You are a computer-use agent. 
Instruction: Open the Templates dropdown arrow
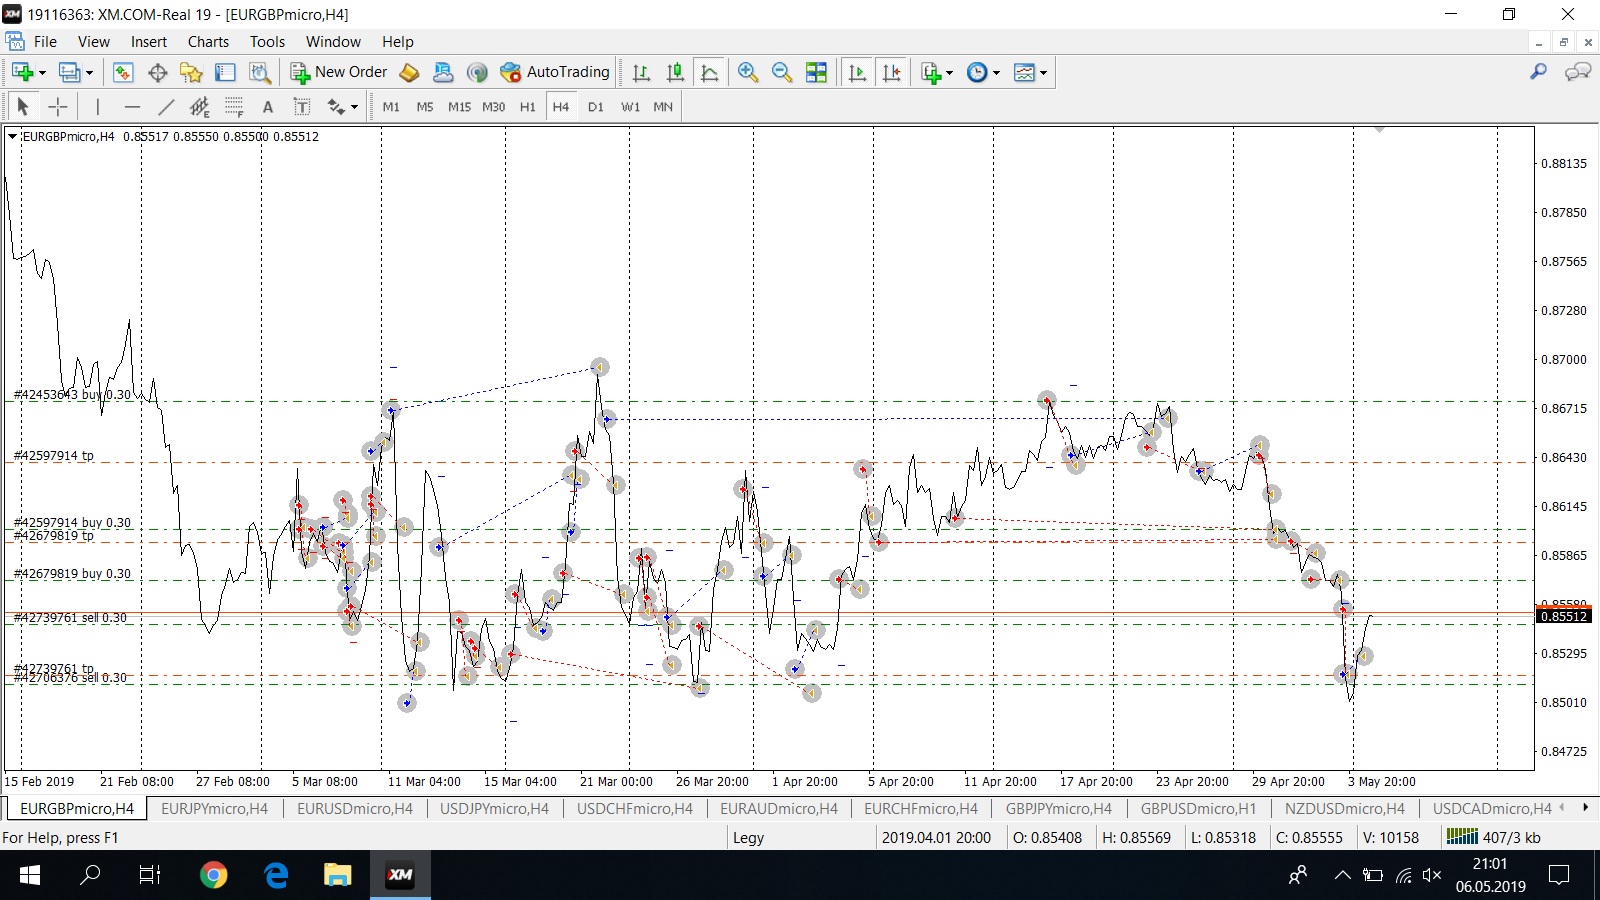(x=1043, y=73)
